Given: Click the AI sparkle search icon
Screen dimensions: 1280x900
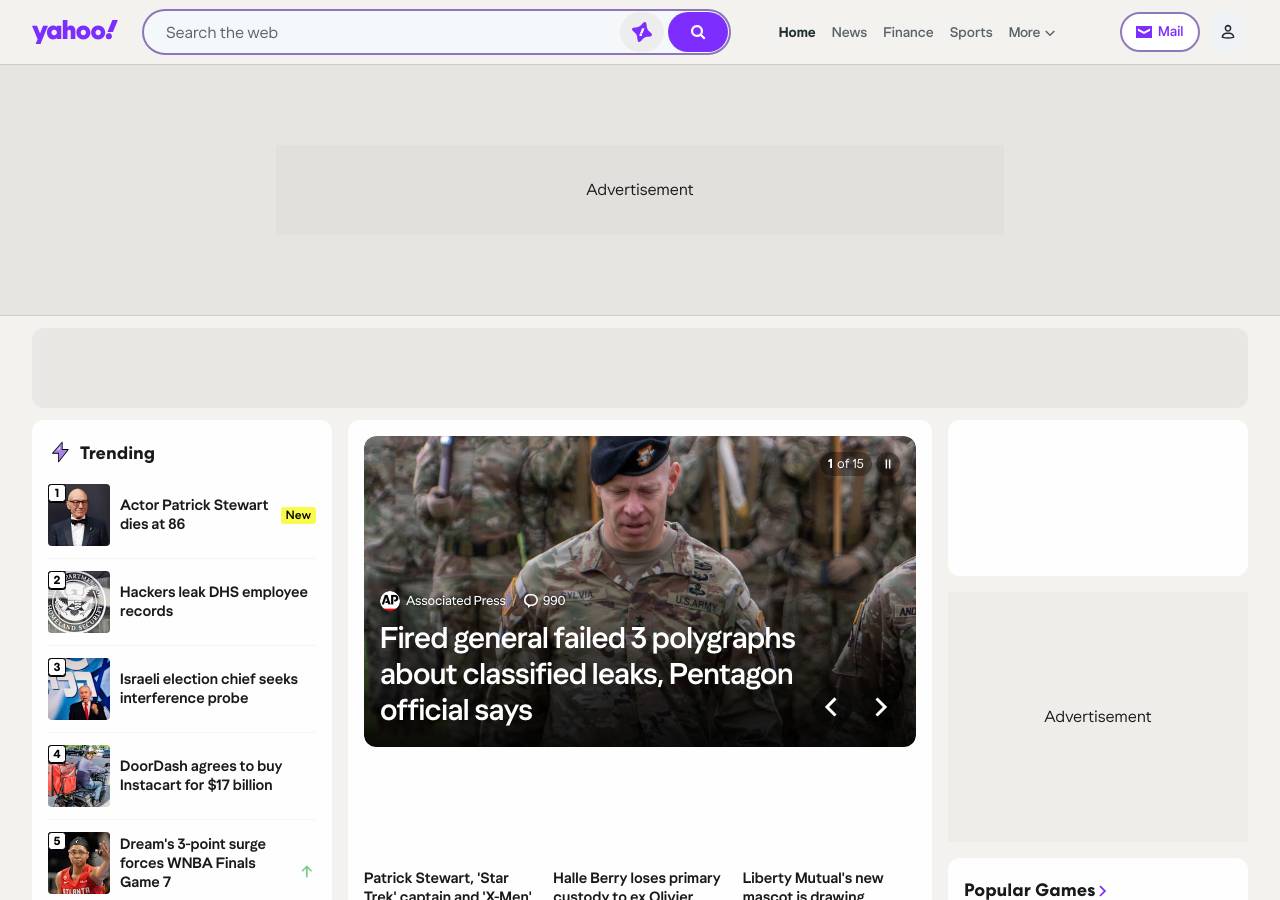Looking at the screenshot, I should click(x=642, y=32).
